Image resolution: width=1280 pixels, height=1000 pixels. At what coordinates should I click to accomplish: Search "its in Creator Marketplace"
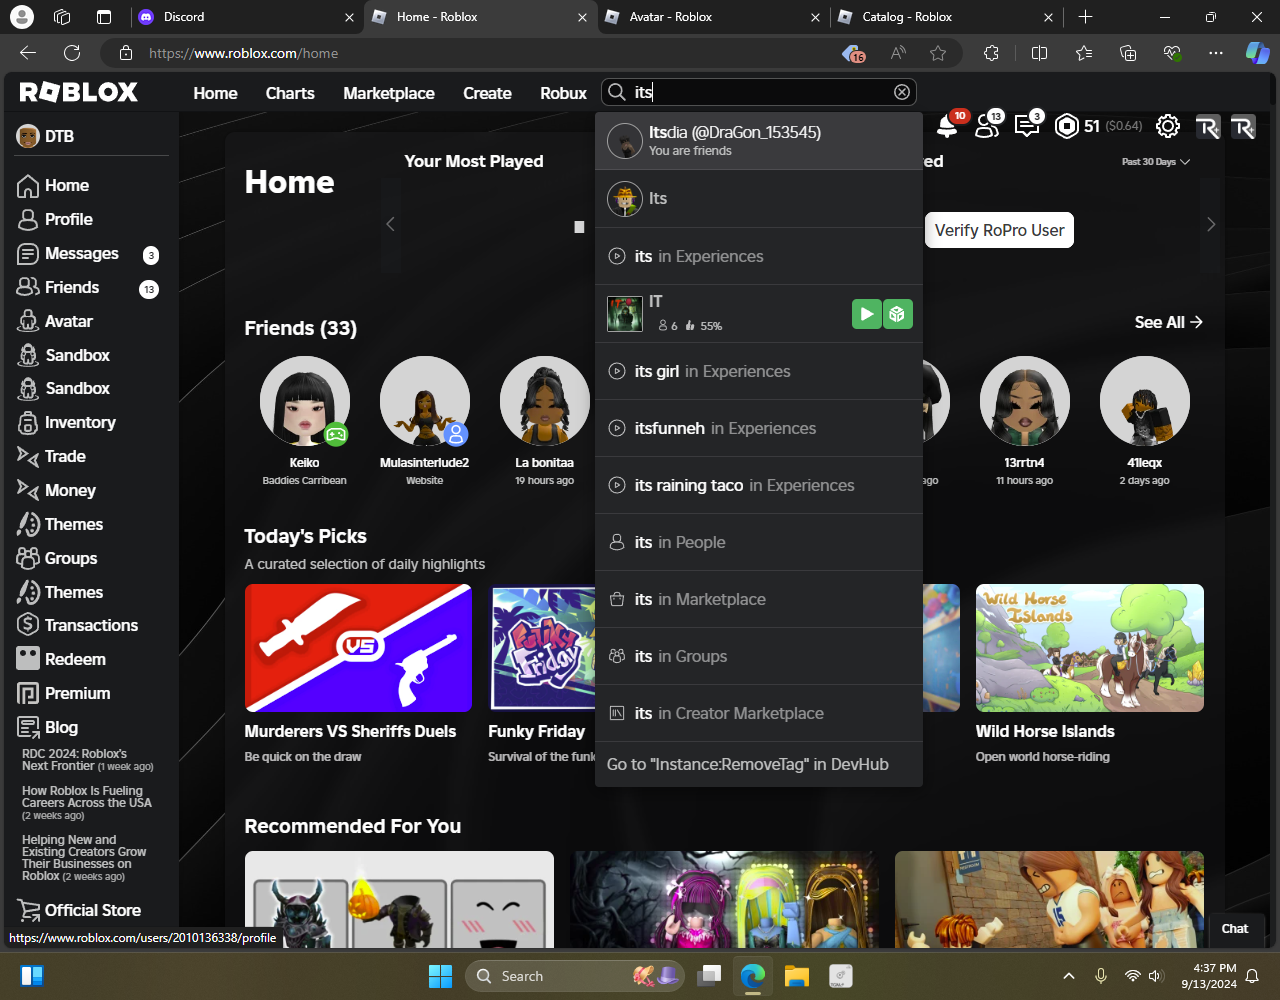tap(759, 713)
